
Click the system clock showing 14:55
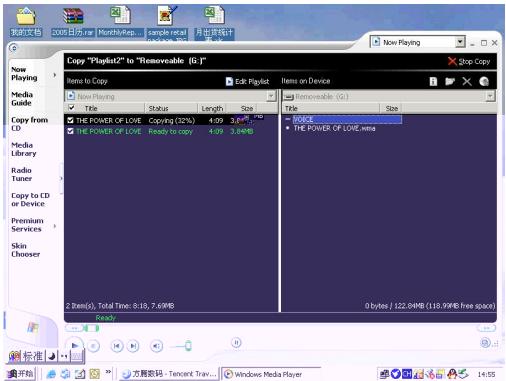pos(486,375)
